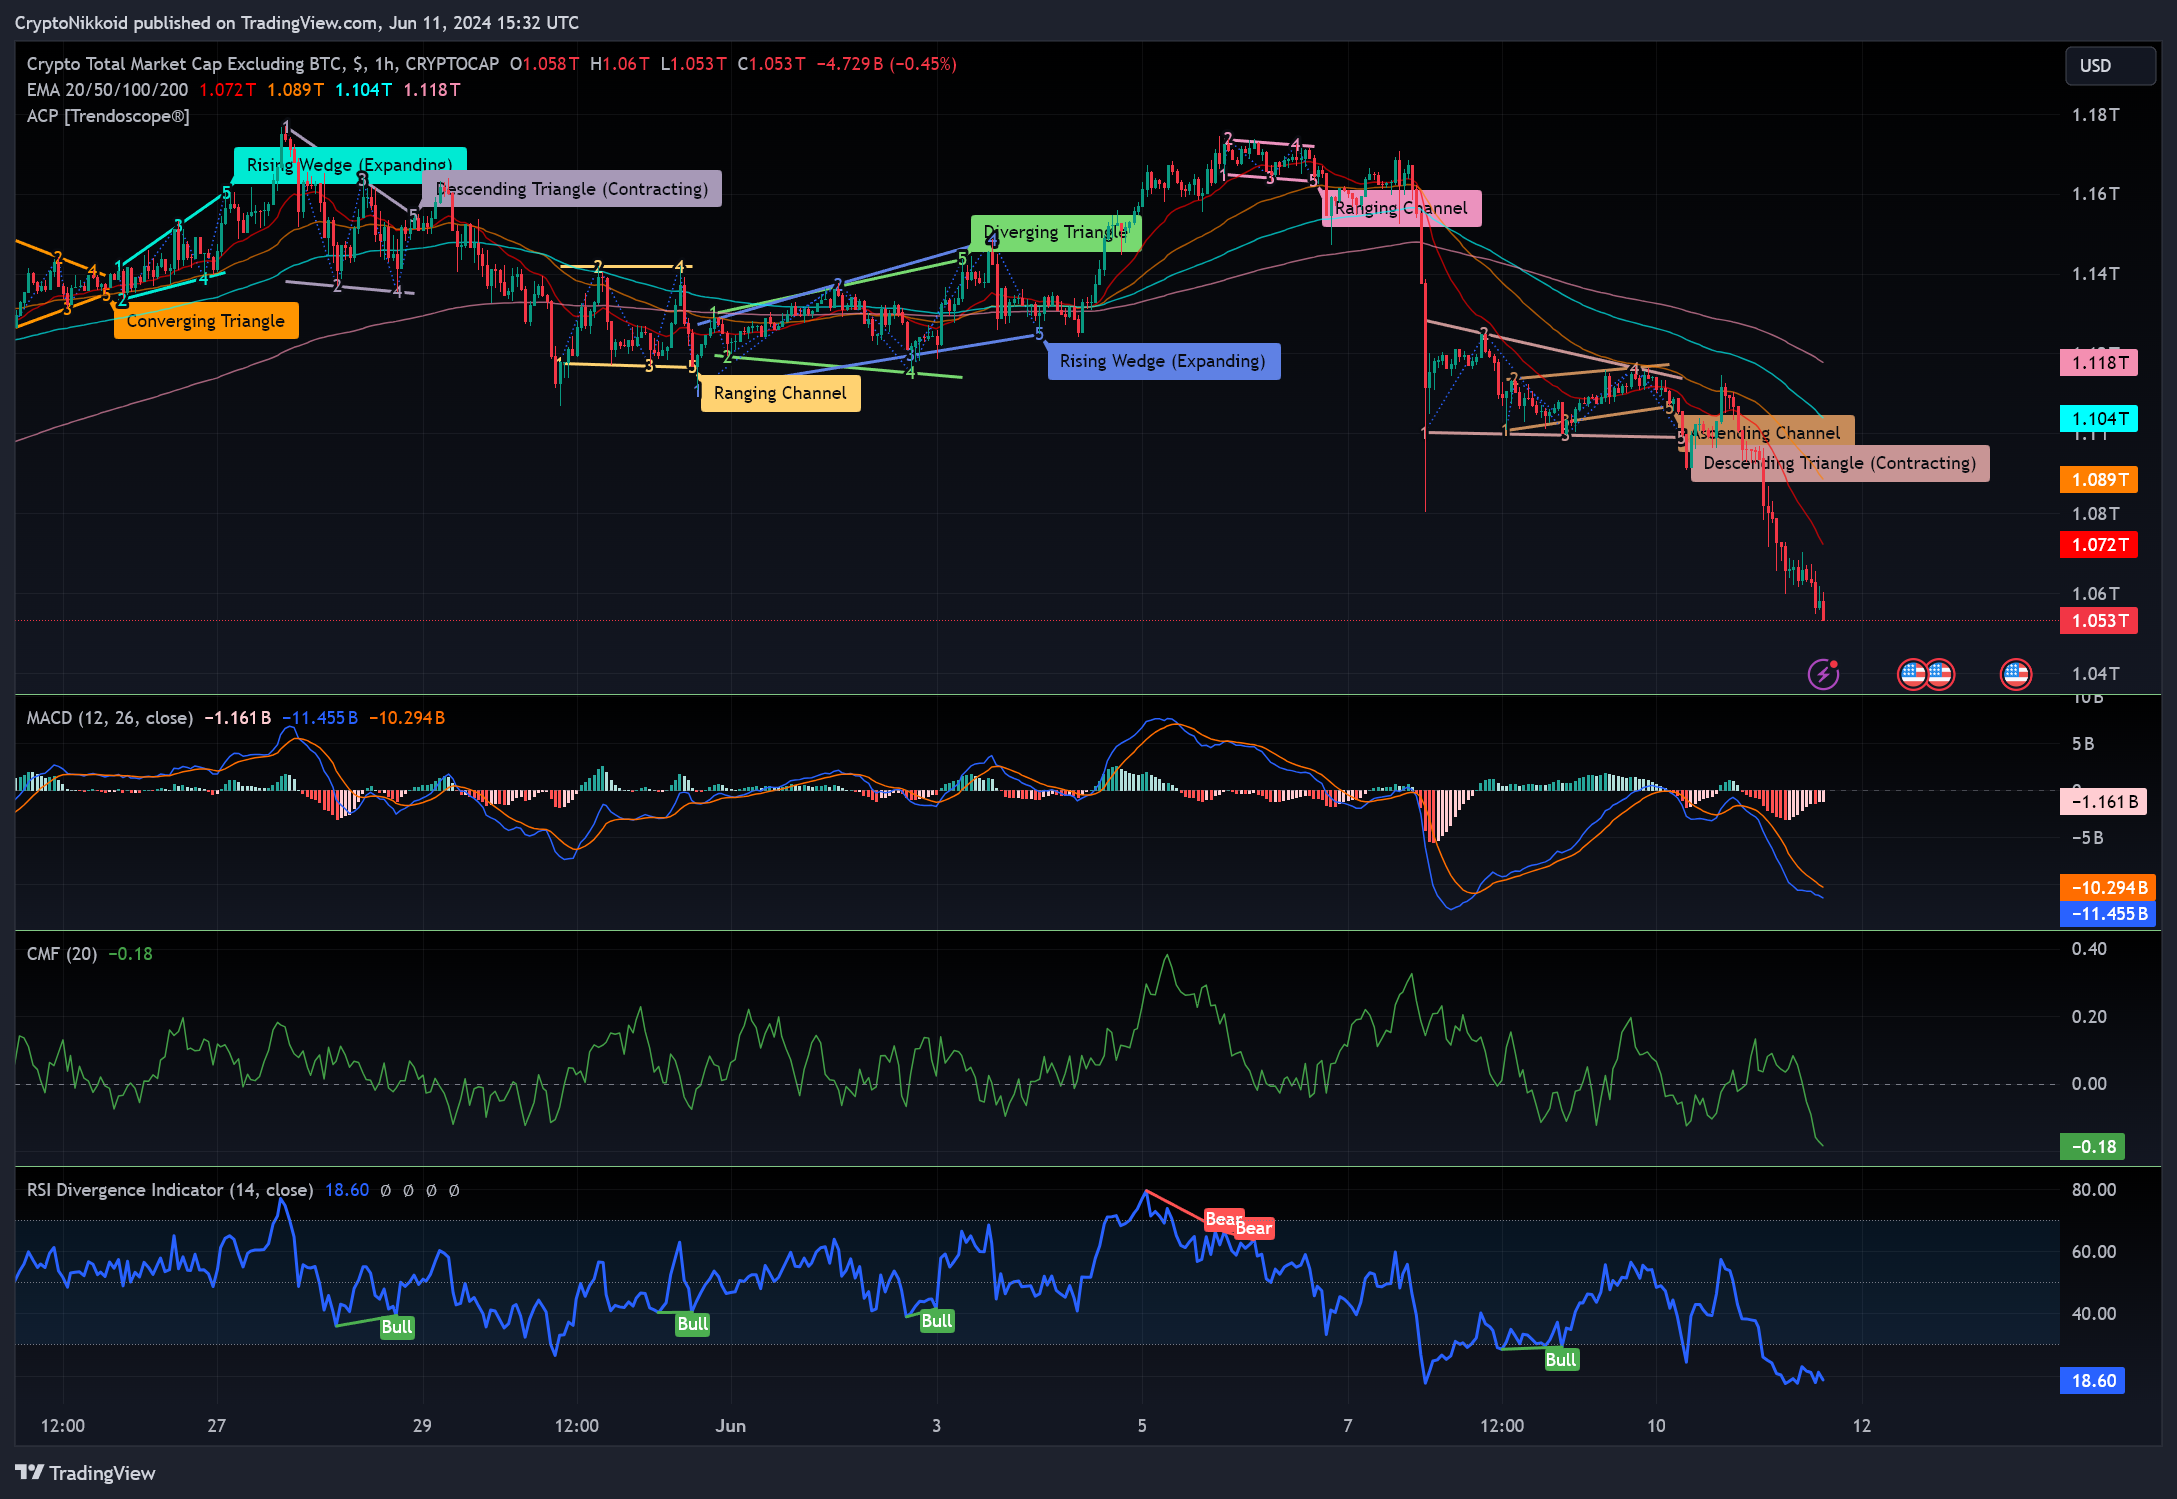Click the 1.089T value in EMA legend
The height and width of the screenshot is (1499, 2177).
pyautogui.click(x=295, y=90)
